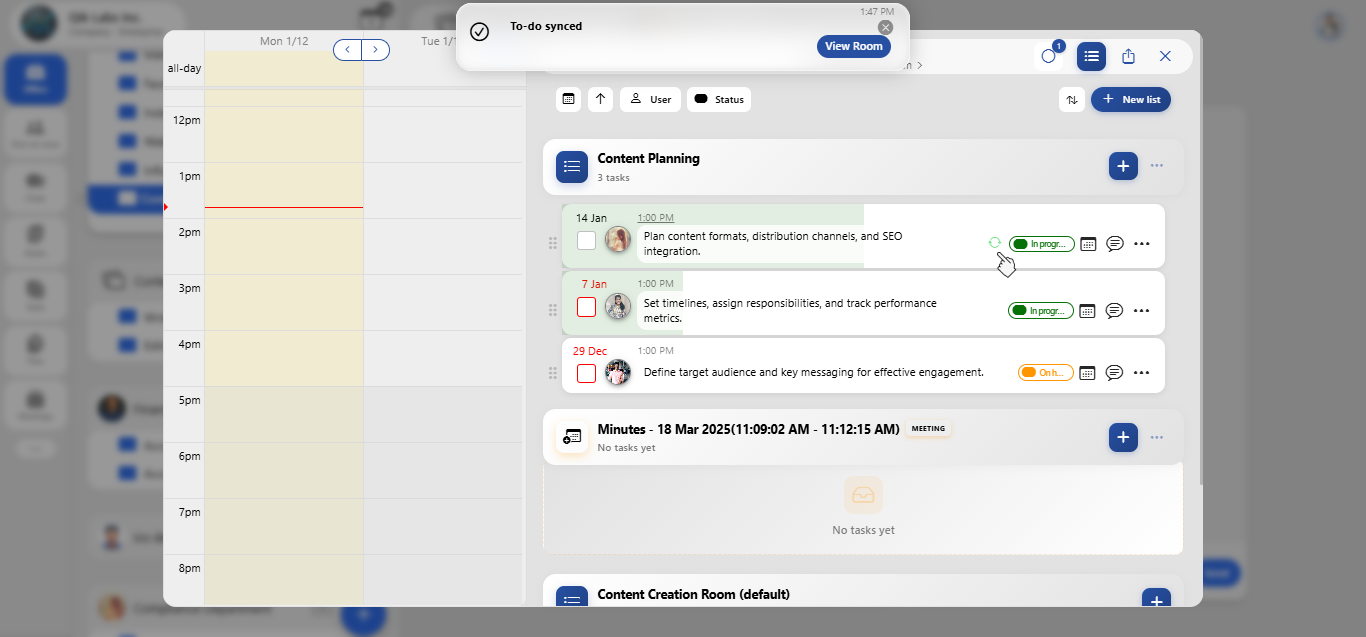This screenshot has width=1366, height=637.
Task: Open the In progress status dropdown on first task
Action: (1041, 244)
